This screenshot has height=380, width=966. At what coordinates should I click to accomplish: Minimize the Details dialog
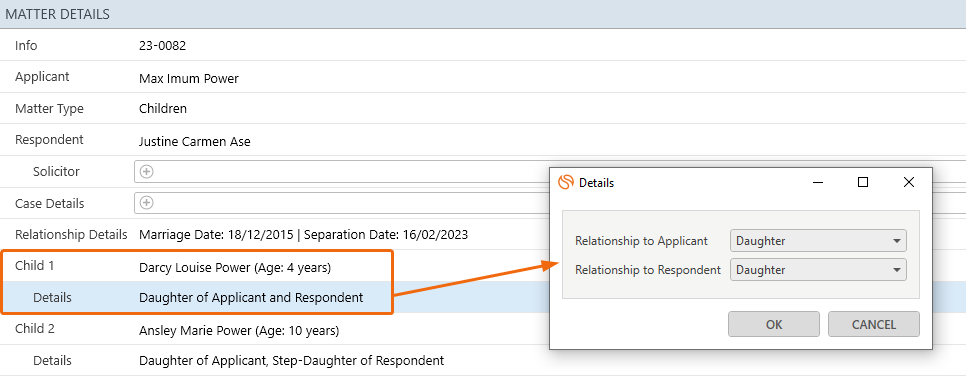tap(818, 183)
